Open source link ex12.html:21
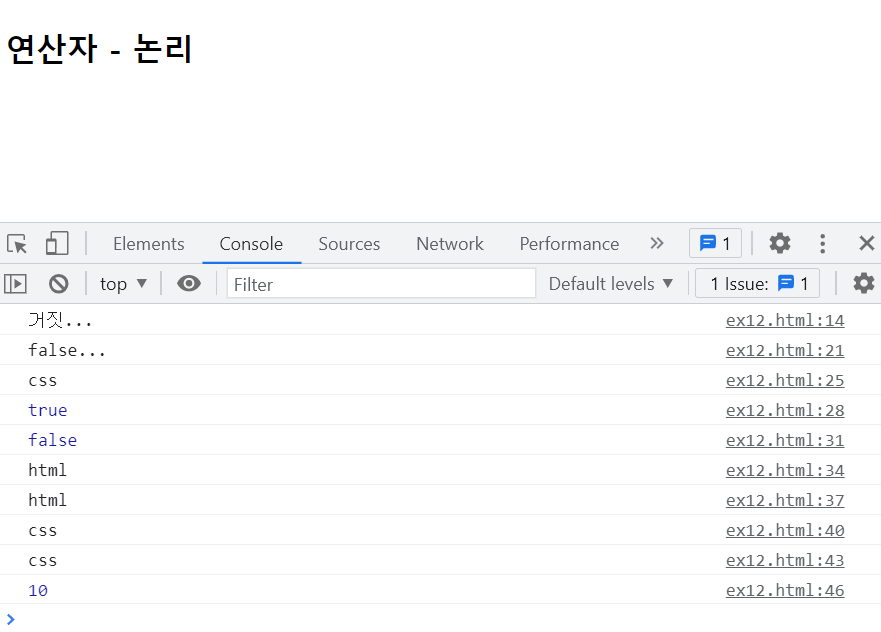The width and height of the screenshot is (881, 632). pos(785,351)
